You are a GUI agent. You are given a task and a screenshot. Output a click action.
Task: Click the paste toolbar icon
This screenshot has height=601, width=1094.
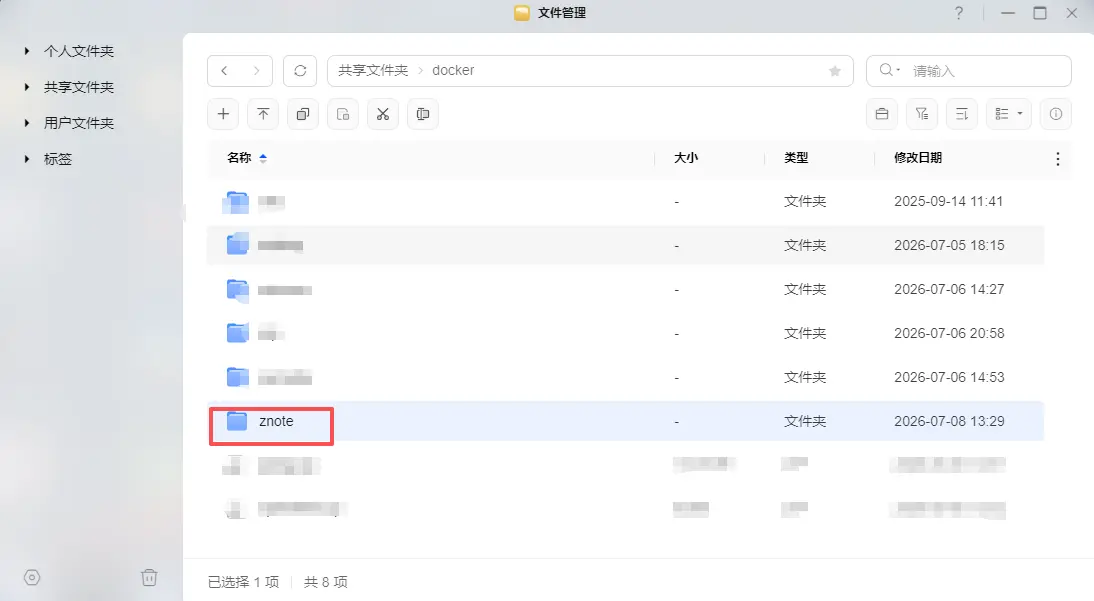pyautogui.click(x=343, y=114)
